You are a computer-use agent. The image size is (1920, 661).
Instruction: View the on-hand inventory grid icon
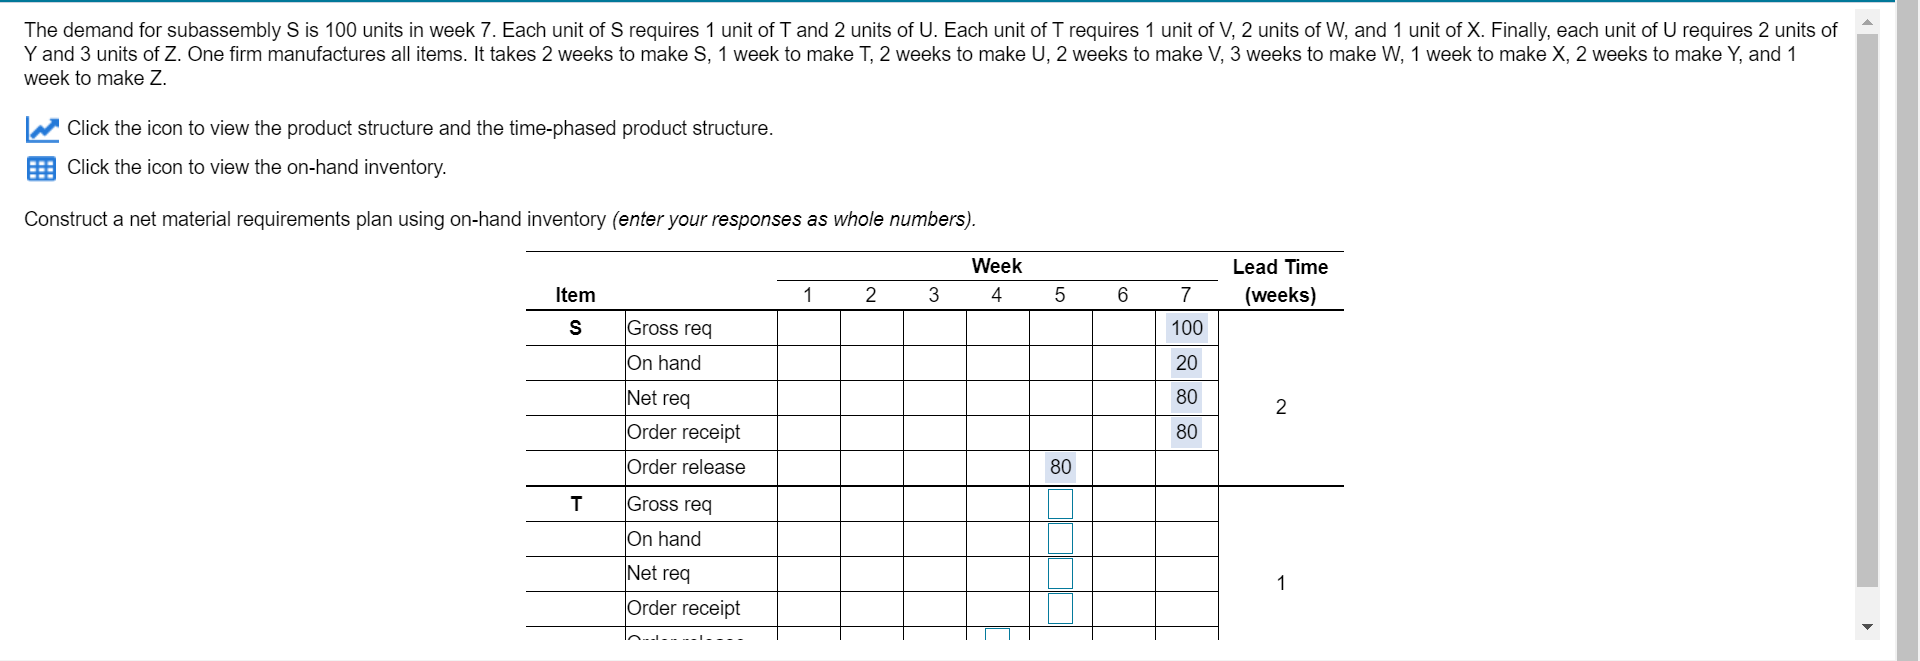coord(41,168)
